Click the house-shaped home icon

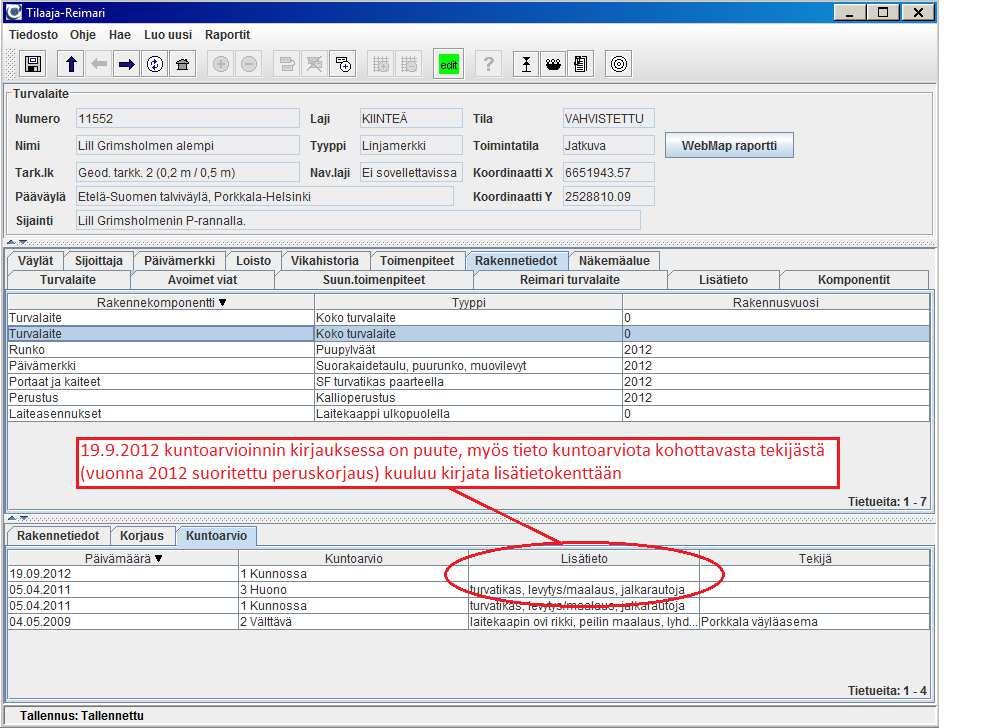(x=183, y=64)
